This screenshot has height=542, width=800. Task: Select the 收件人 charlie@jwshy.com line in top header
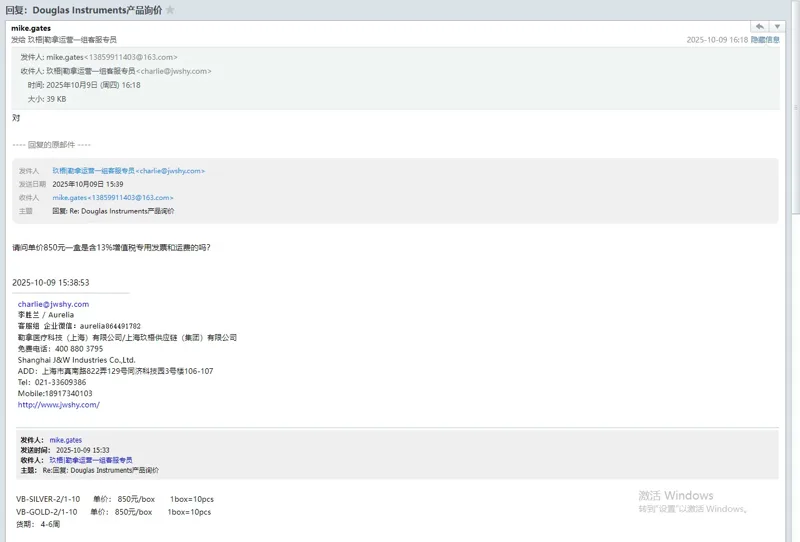(116, 71)
